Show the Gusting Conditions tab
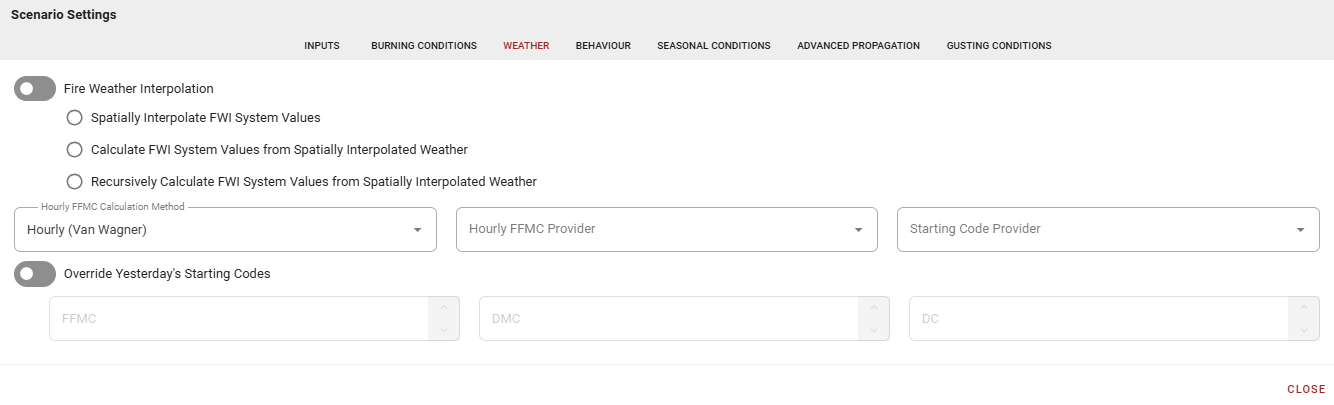The width and height of the screenshot is (1334, 405). tap(998, 46)
